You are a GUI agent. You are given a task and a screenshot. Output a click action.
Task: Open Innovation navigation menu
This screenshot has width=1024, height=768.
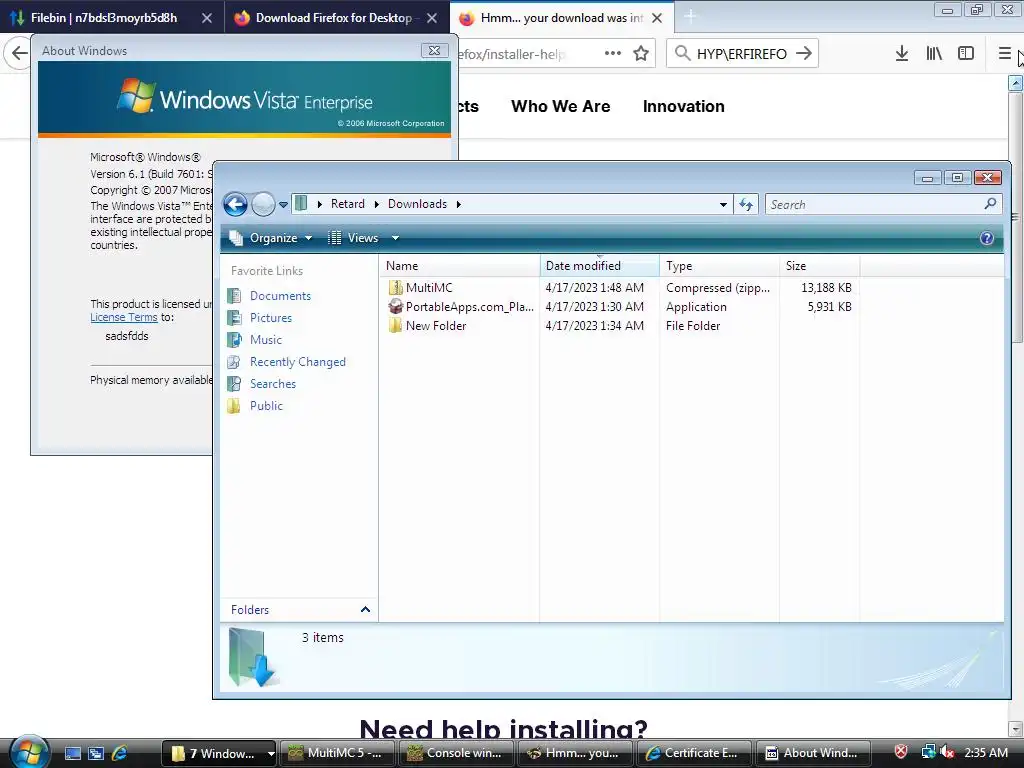coord(683,106)
